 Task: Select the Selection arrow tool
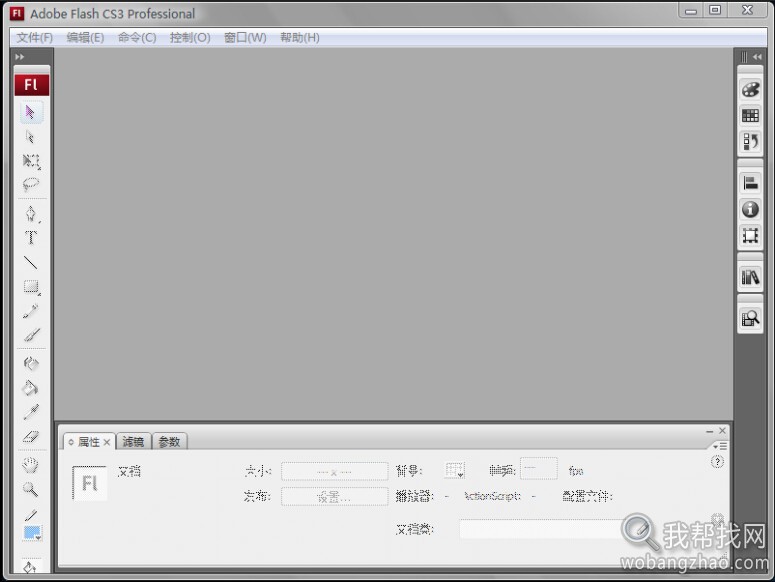(x=31, y=113)
